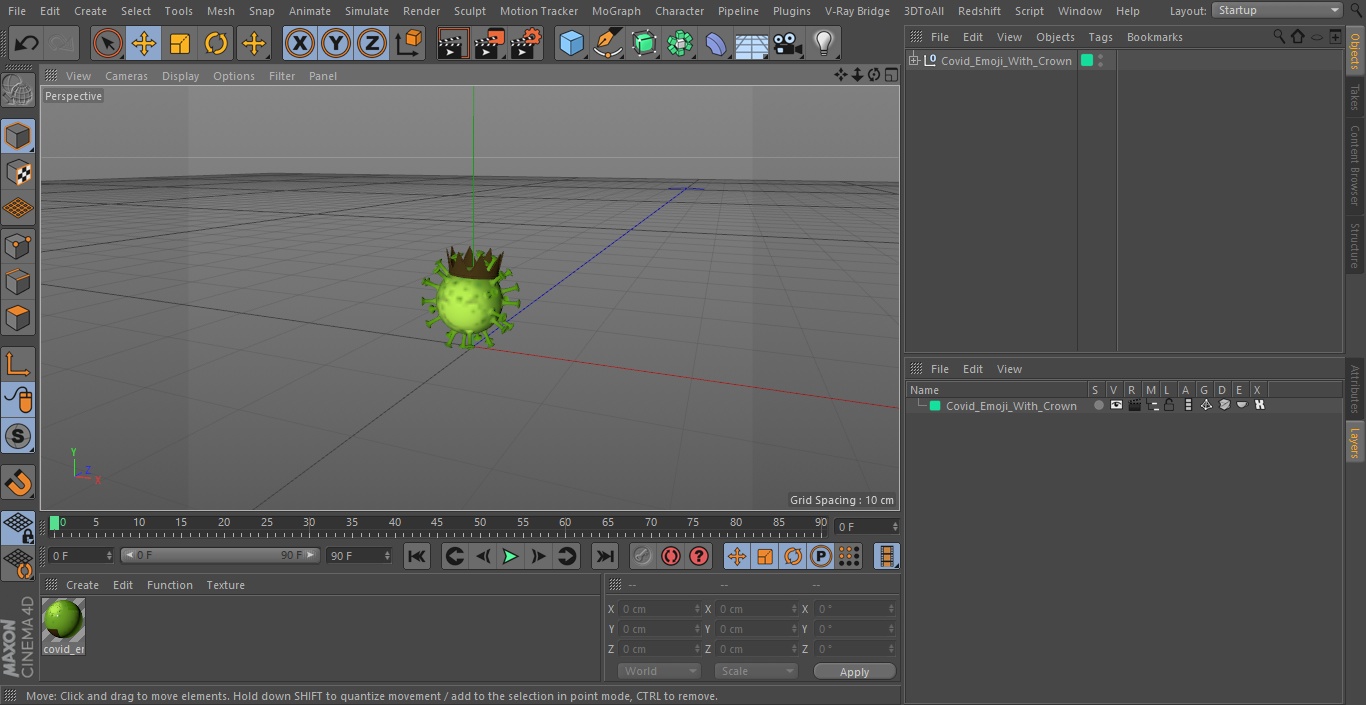Viewport: 1366px width, 705px height.
Task: Click frame 45 on the timeline ruler
Action: coord(437,523)
